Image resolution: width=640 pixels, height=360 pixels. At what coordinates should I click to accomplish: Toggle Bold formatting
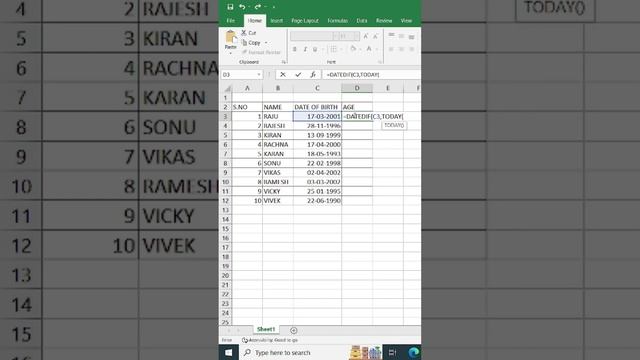click(294, 49)
